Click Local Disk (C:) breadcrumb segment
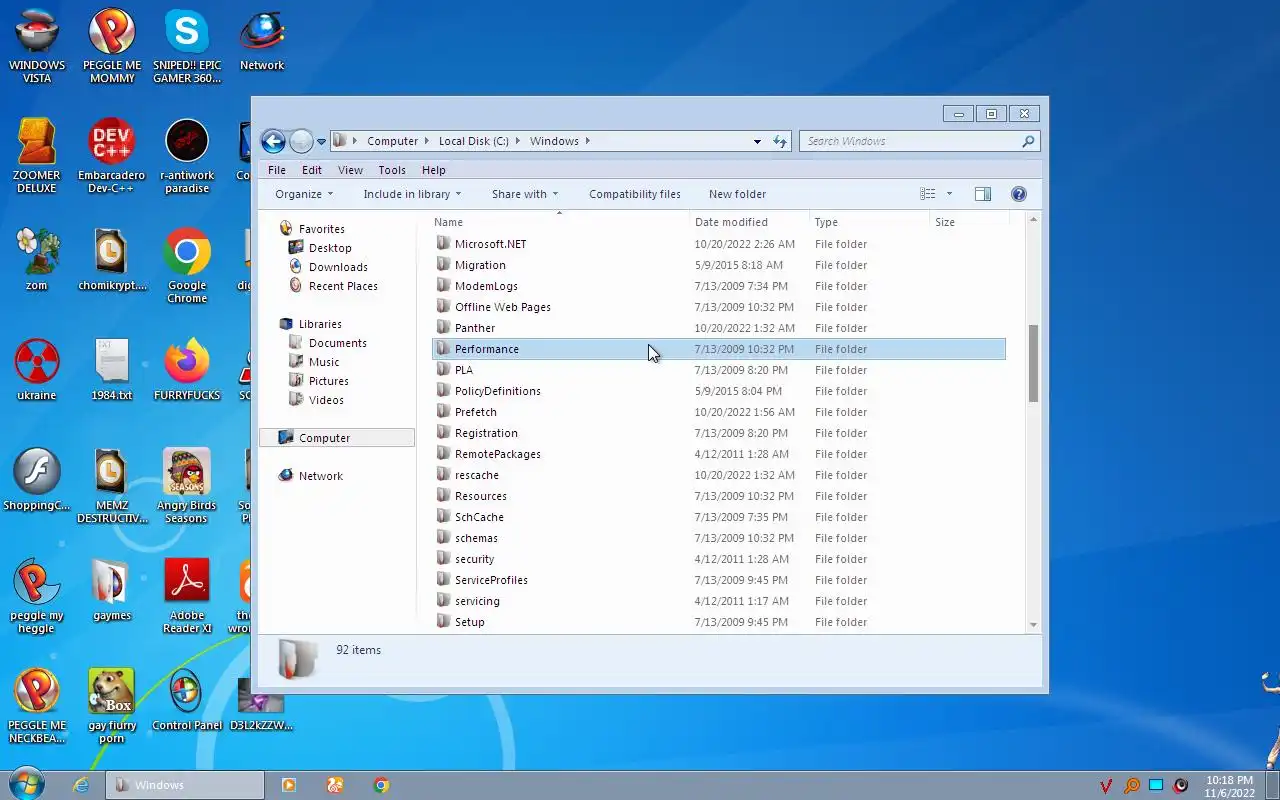The image size is (1280, 800). point(474,141)
